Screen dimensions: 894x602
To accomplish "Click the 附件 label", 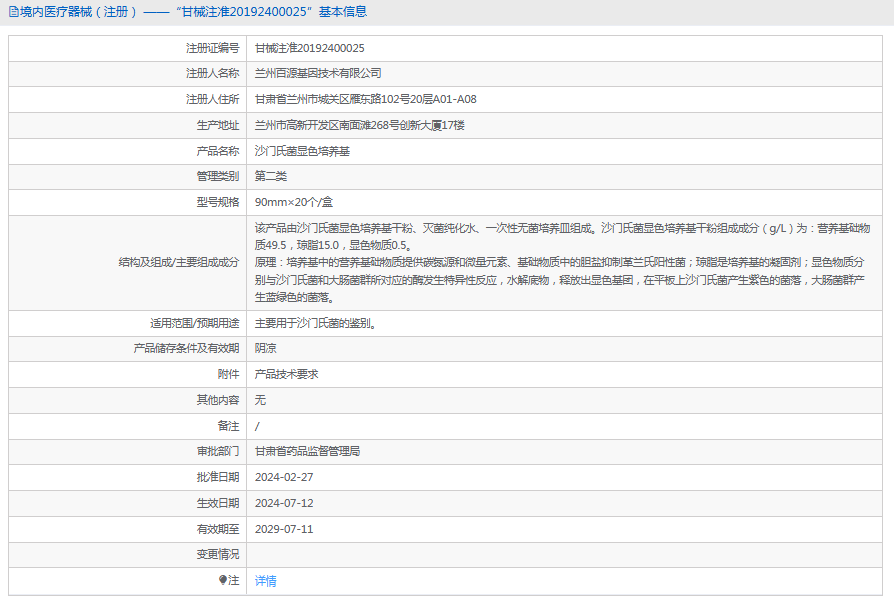I will [x=229, y=374].
